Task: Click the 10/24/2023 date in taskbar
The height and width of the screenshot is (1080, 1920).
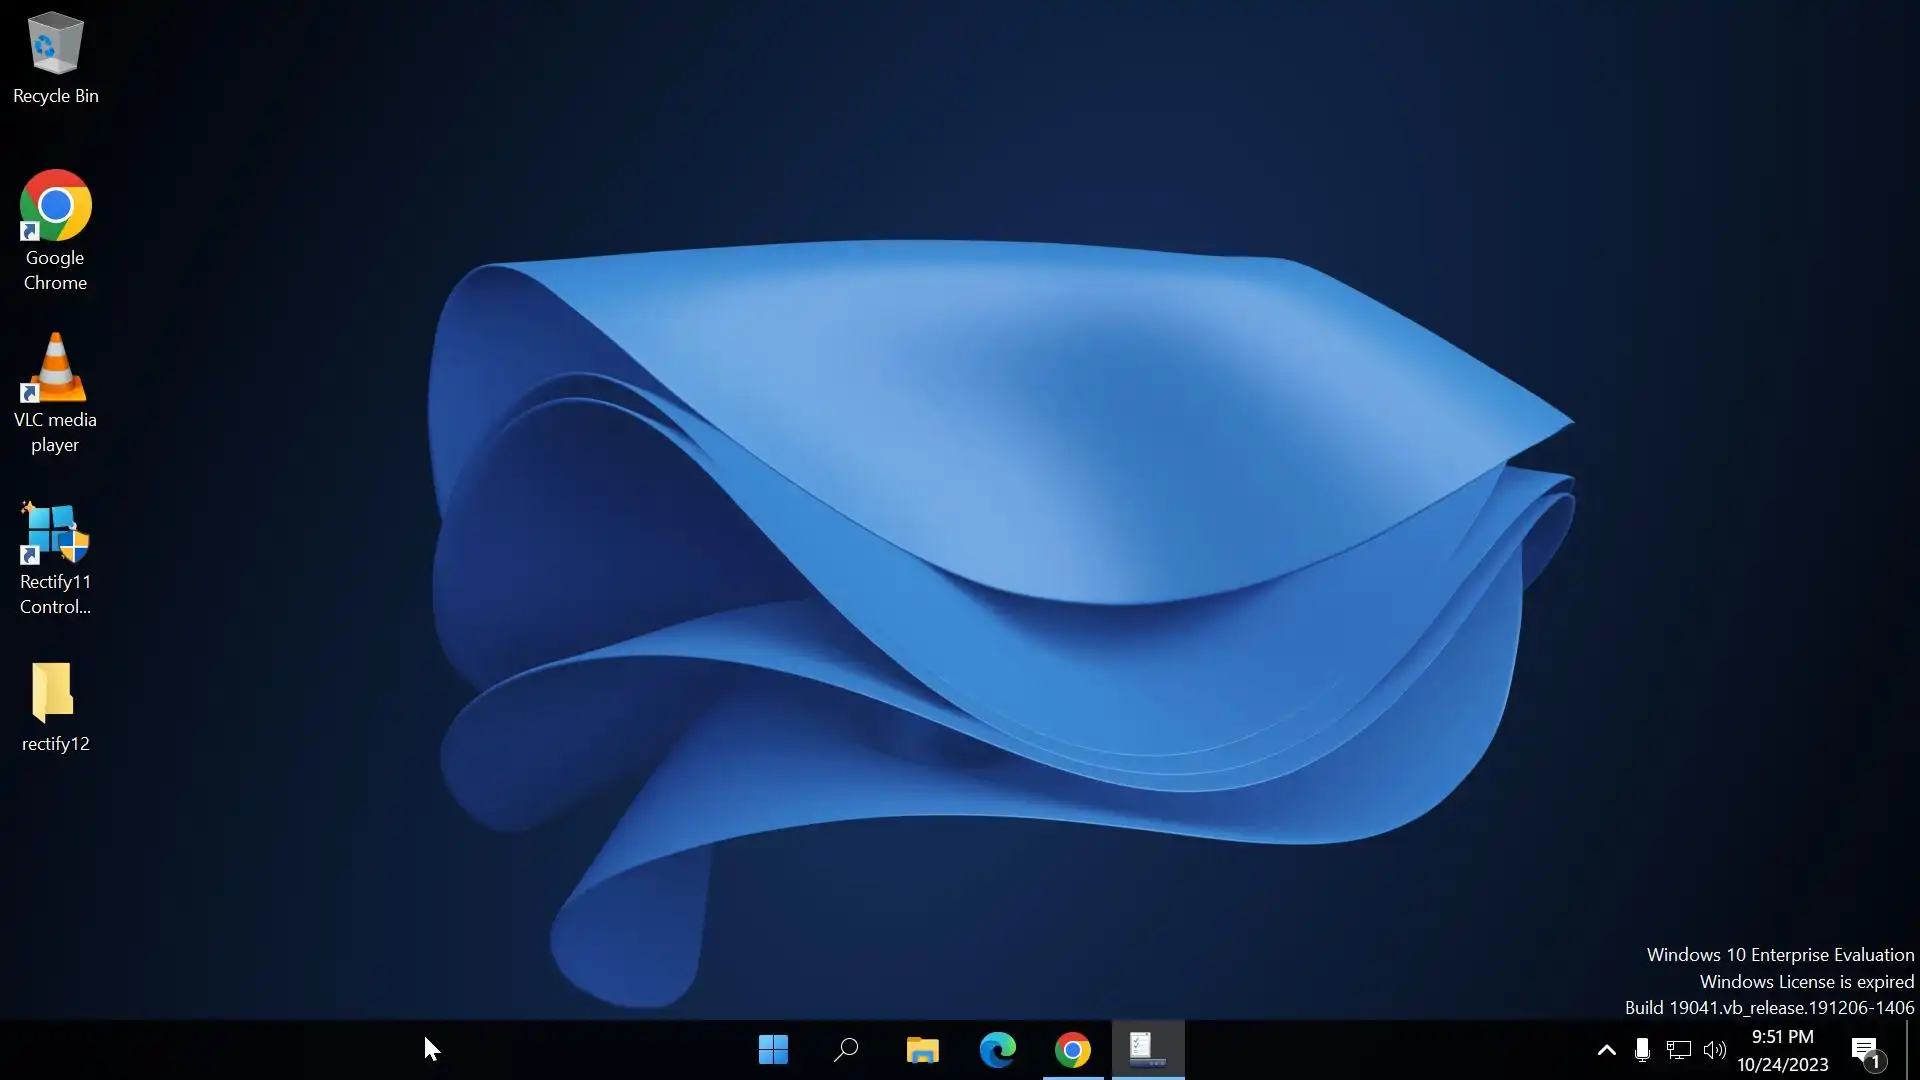Action: (1782, 1065)
